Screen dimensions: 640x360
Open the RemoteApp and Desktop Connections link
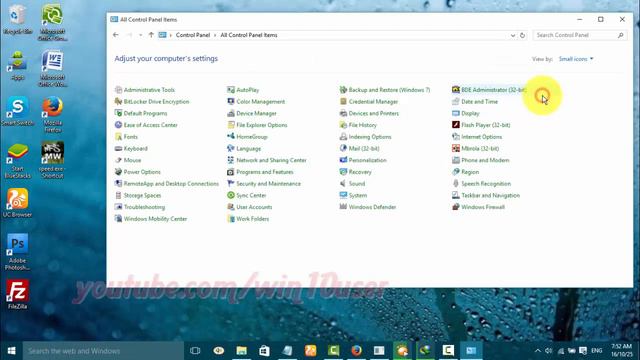click(171, 184)
